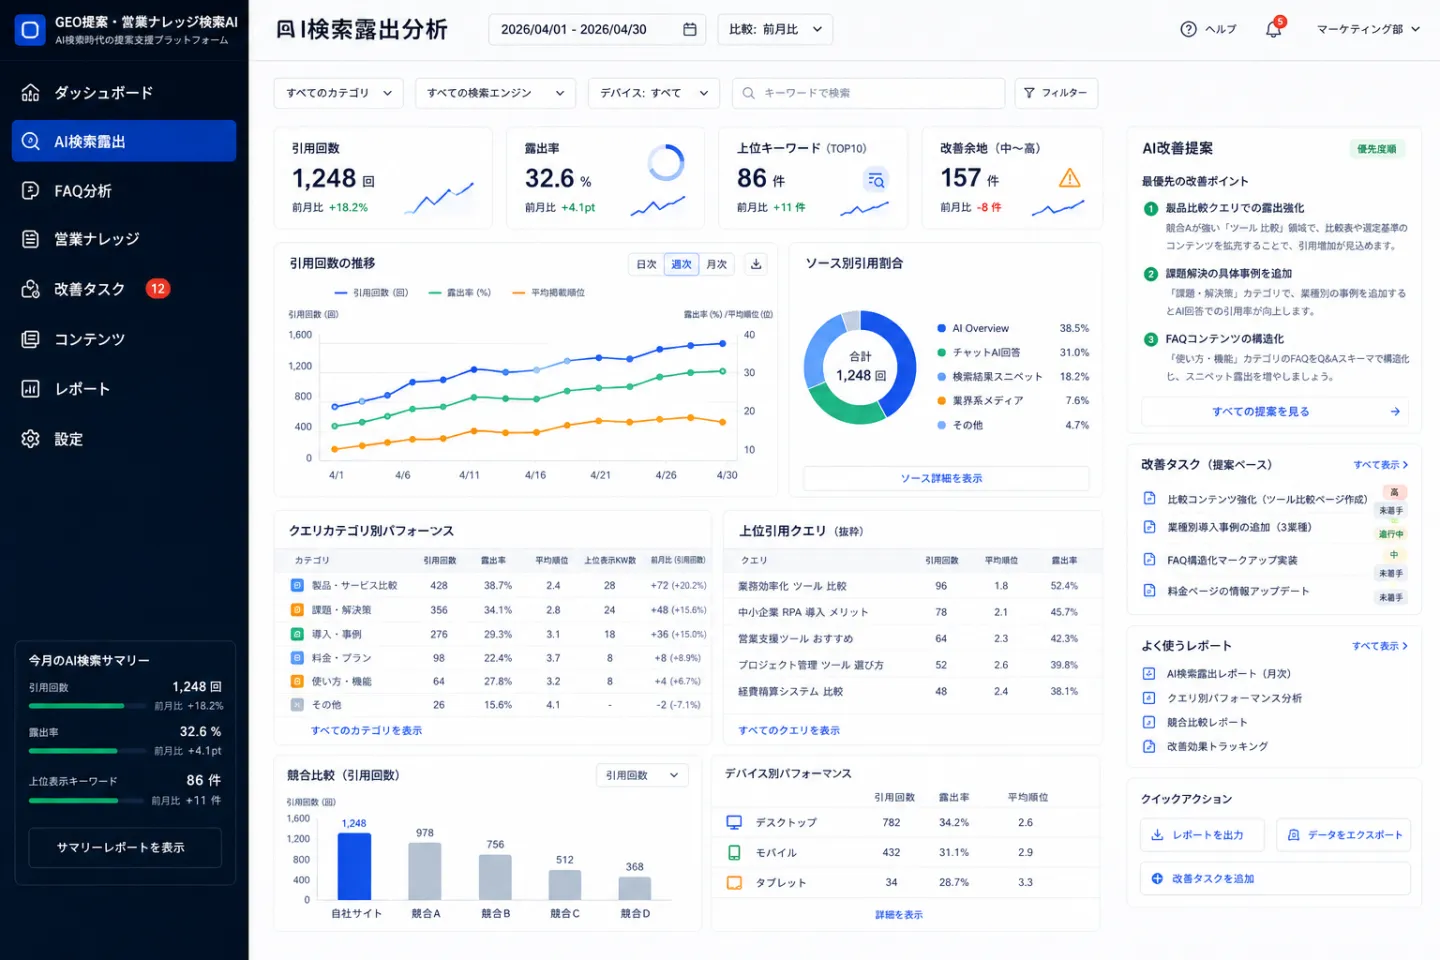This screenshot has width=1440, height=960.
Task: Click the キーワードで検索 input field
Action: [868, 93]
